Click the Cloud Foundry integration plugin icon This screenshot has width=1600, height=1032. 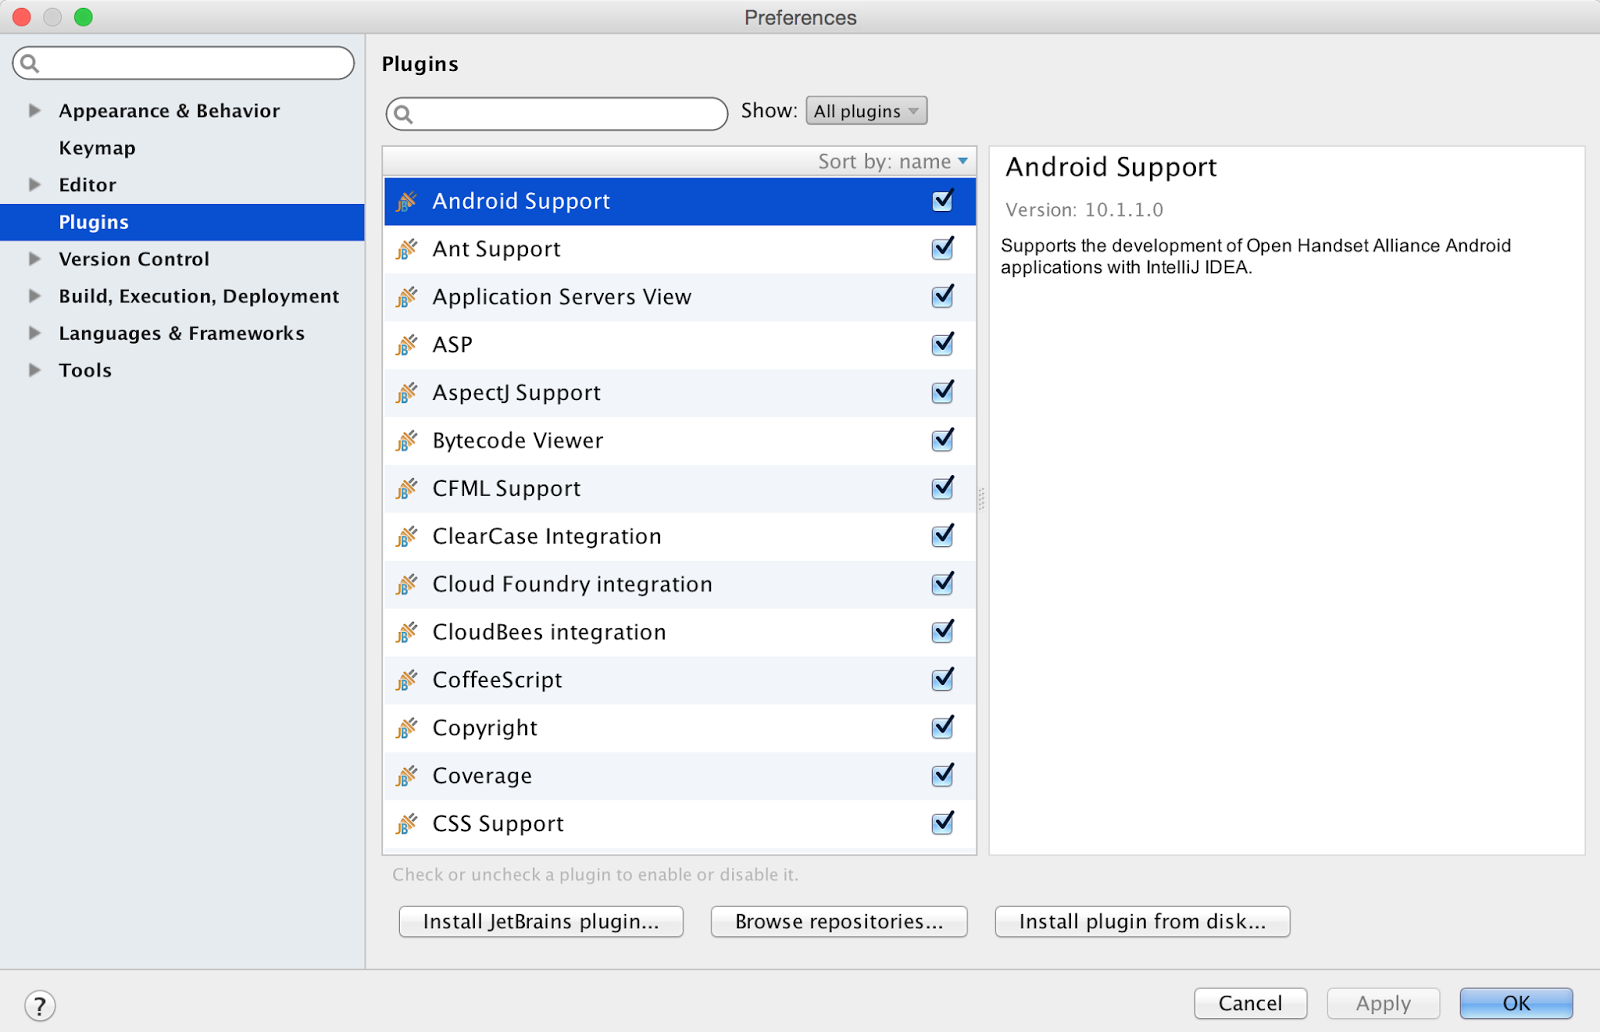coord(407,584)
